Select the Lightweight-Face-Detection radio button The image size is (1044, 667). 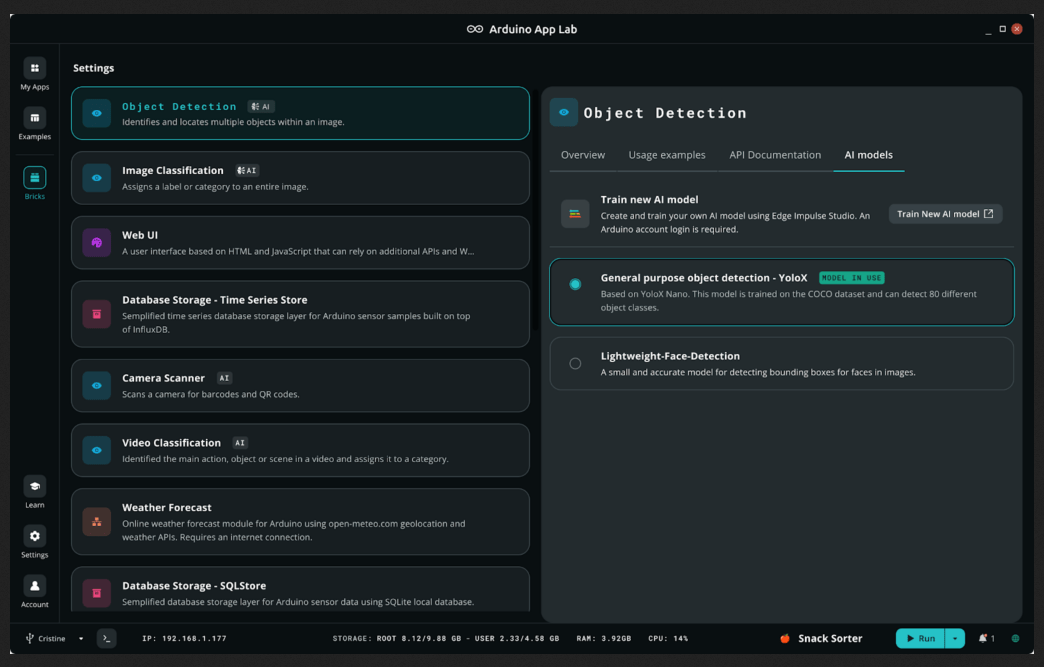click(575, 363)
